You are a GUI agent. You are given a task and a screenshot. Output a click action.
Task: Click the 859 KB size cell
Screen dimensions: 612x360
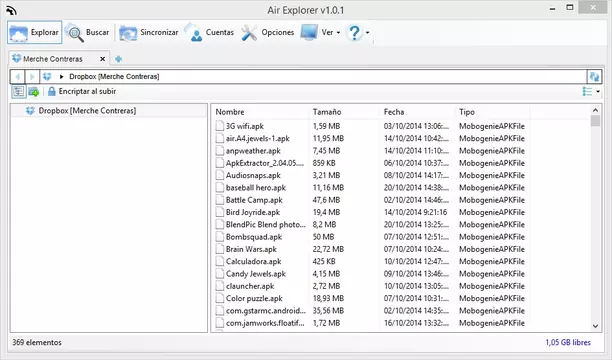tap(324, 163)
